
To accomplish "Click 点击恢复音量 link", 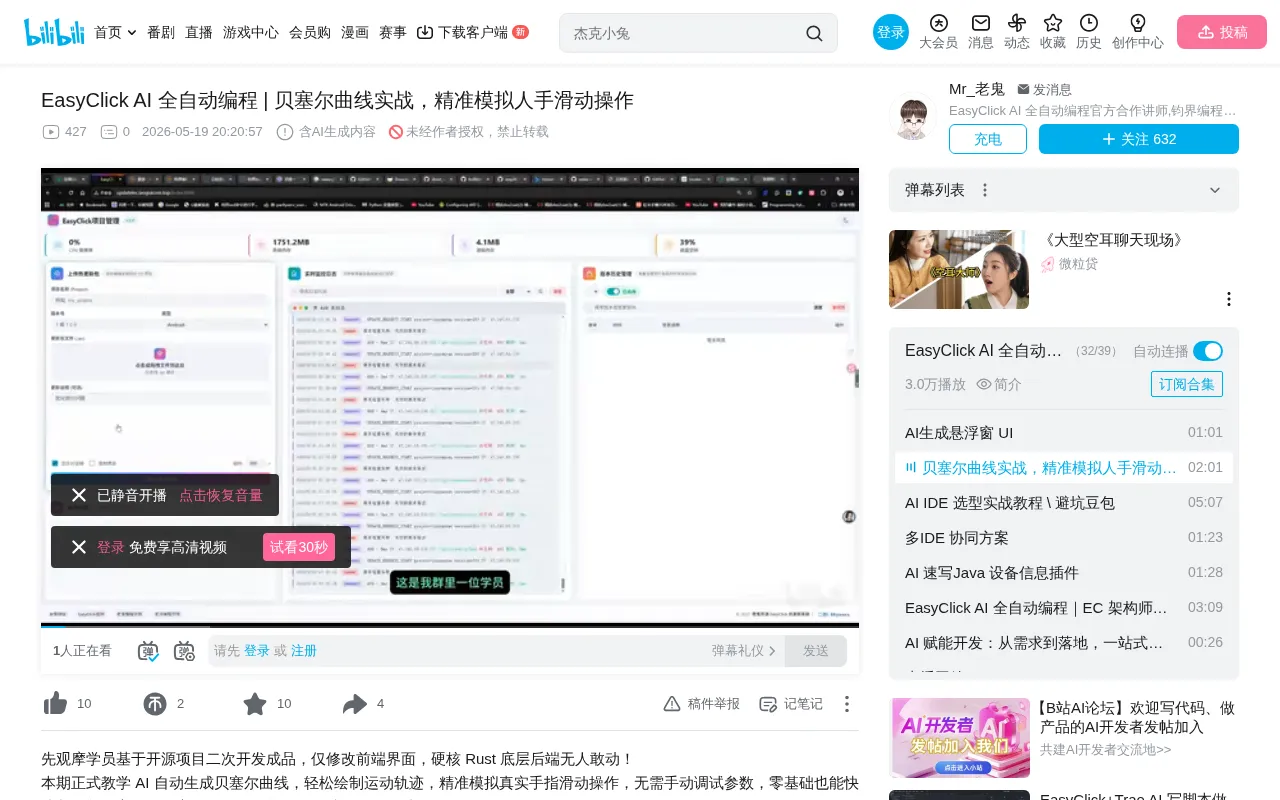I will point(221,495).
